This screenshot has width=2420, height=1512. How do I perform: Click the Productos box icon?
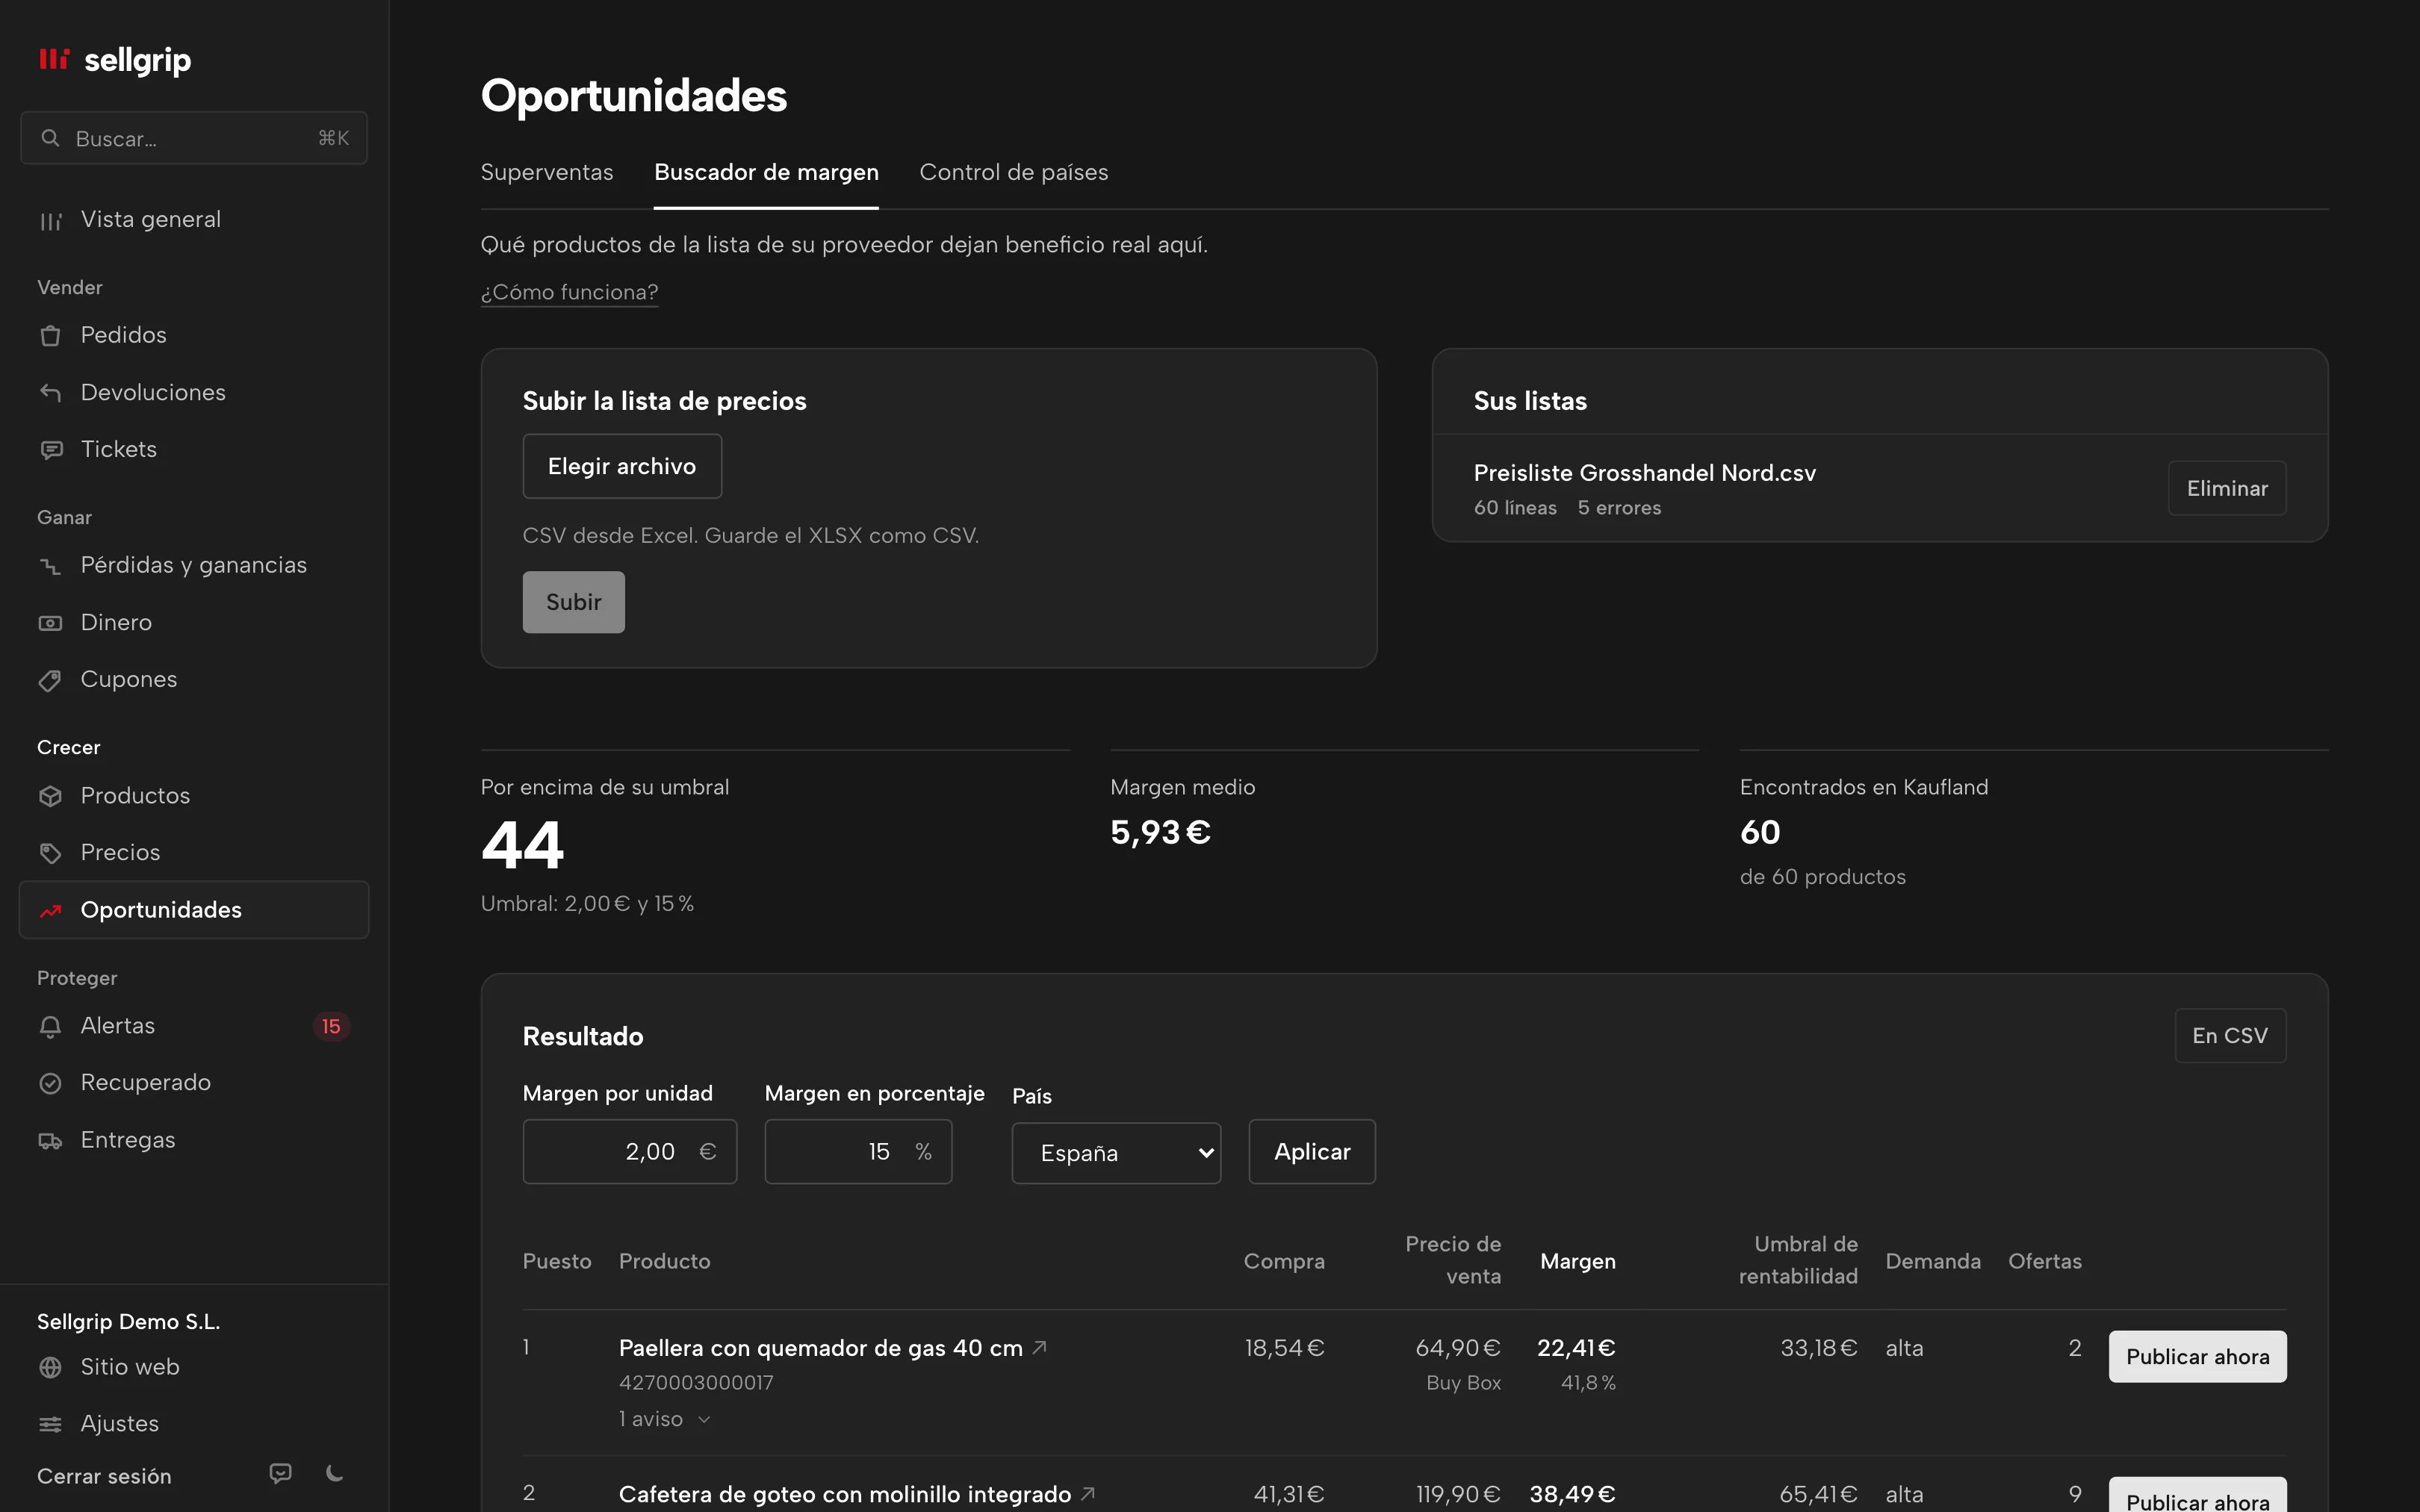(x=50, y=796)
